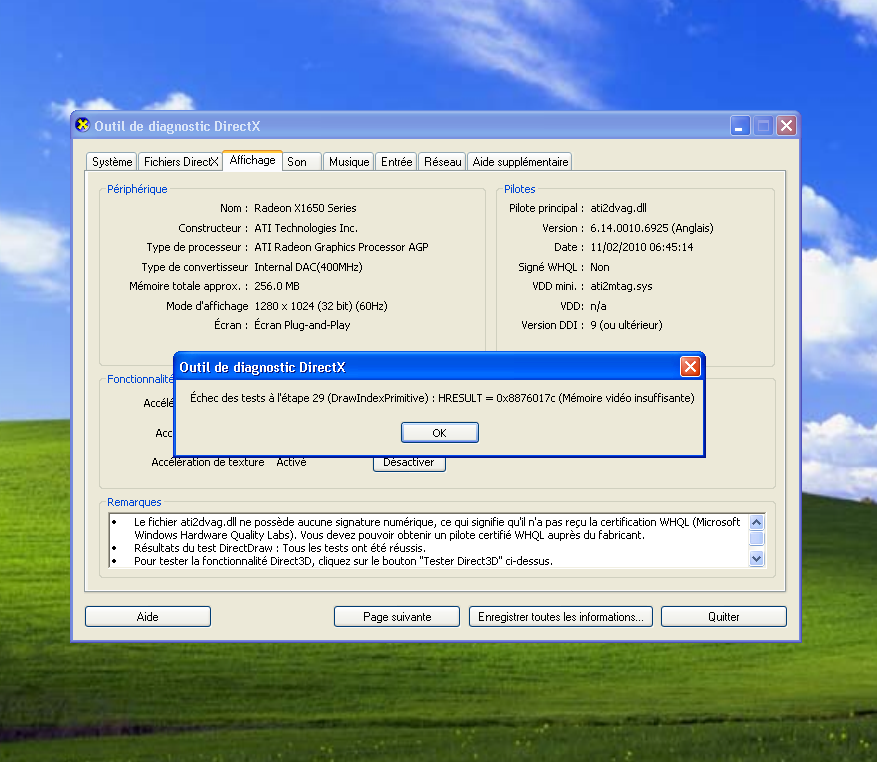Close the DirectX error message dialog
This screenshot has height=762, width=877.
click(690, 366)
